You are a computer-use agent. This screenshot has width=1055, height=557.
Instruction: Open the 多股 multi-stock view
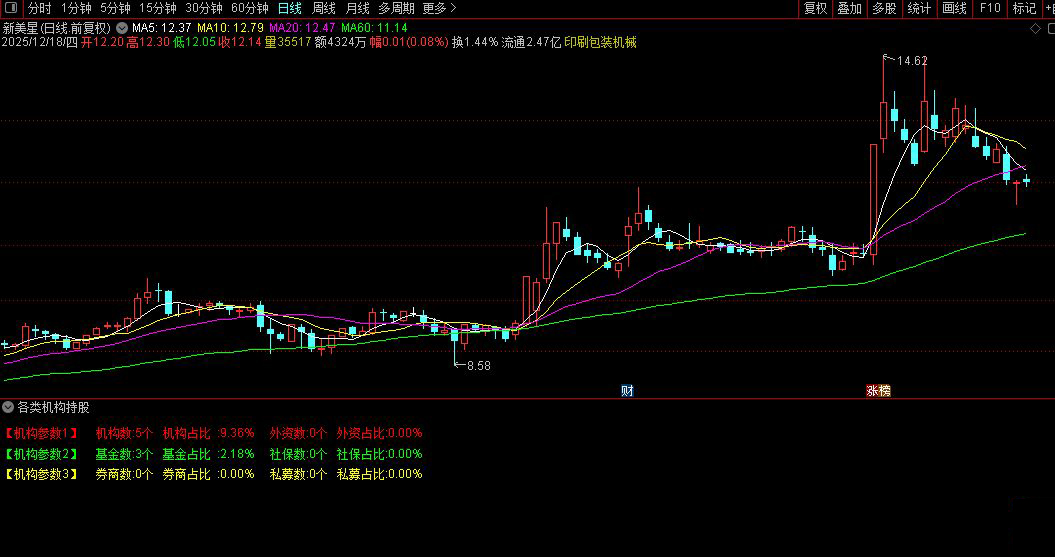884,8
